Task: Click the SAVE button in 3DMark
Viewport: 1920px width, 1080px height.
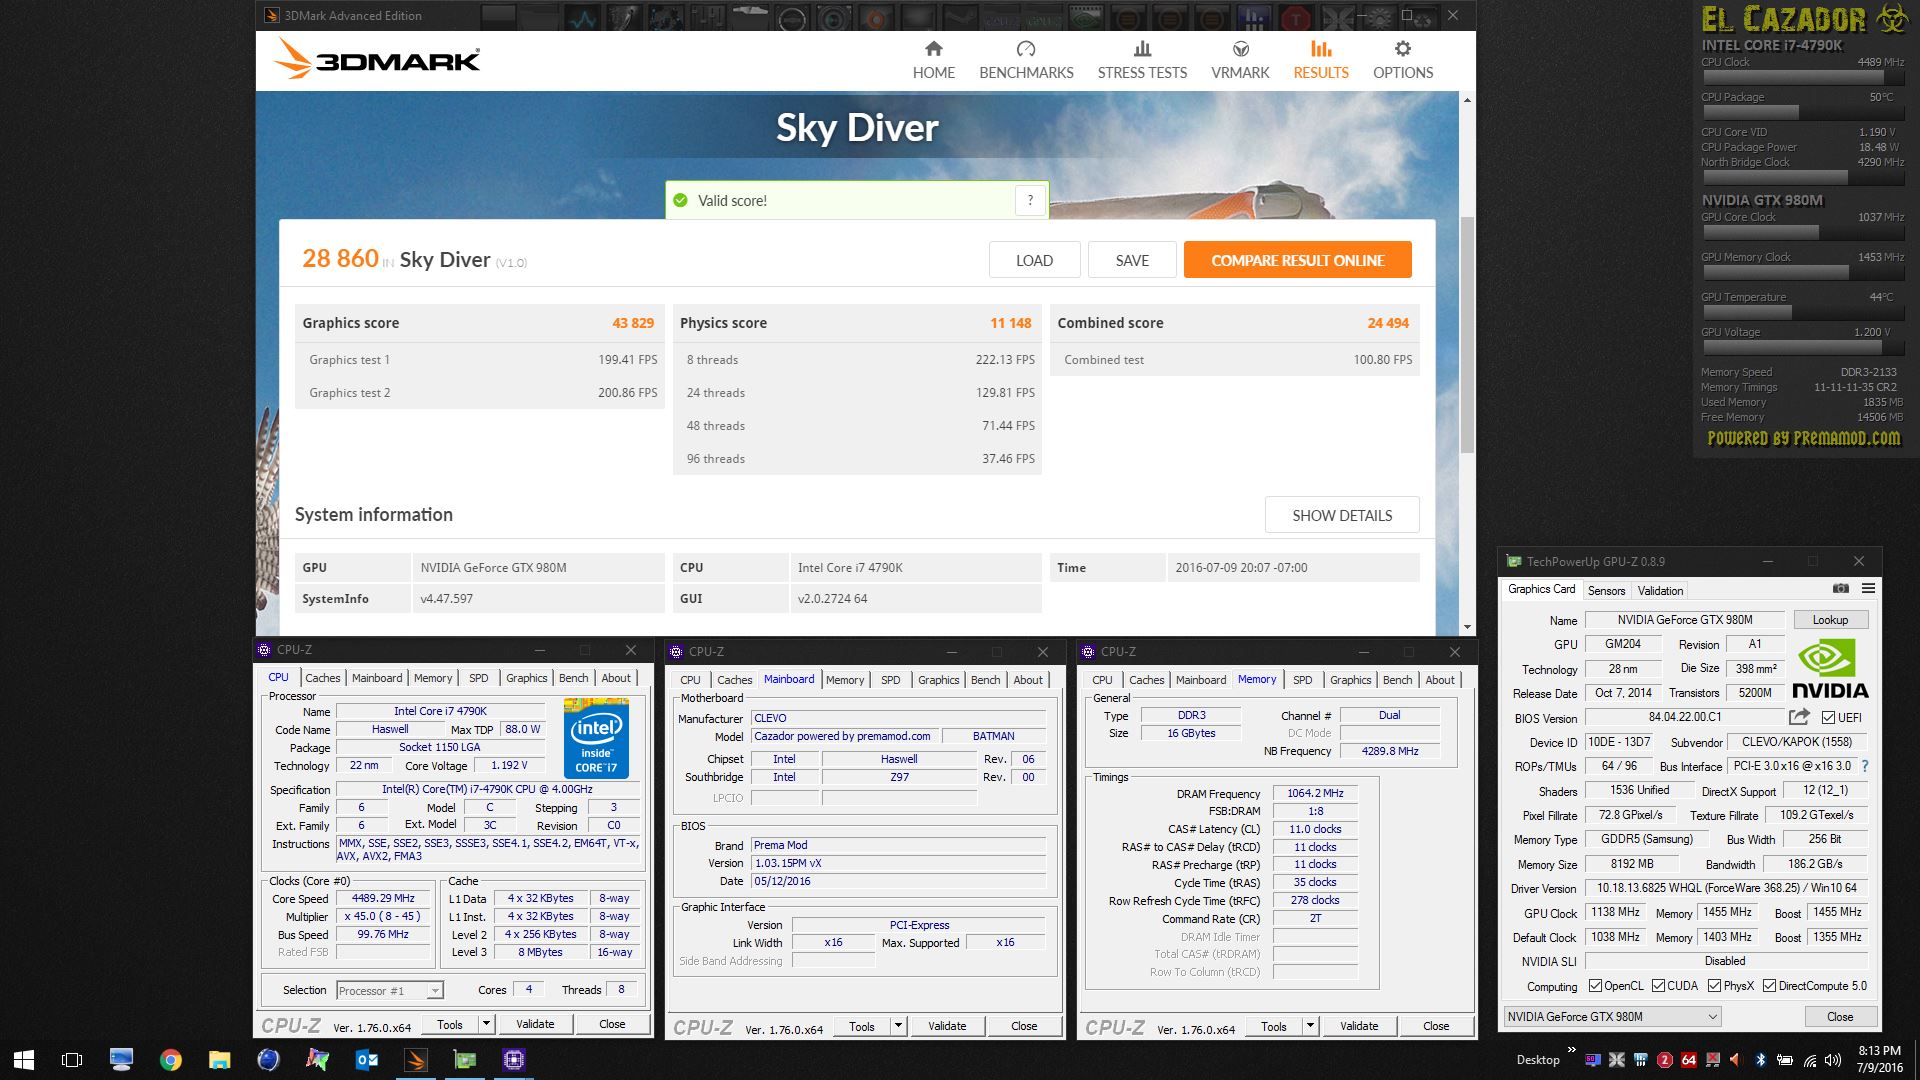Action: point(1132,260)
